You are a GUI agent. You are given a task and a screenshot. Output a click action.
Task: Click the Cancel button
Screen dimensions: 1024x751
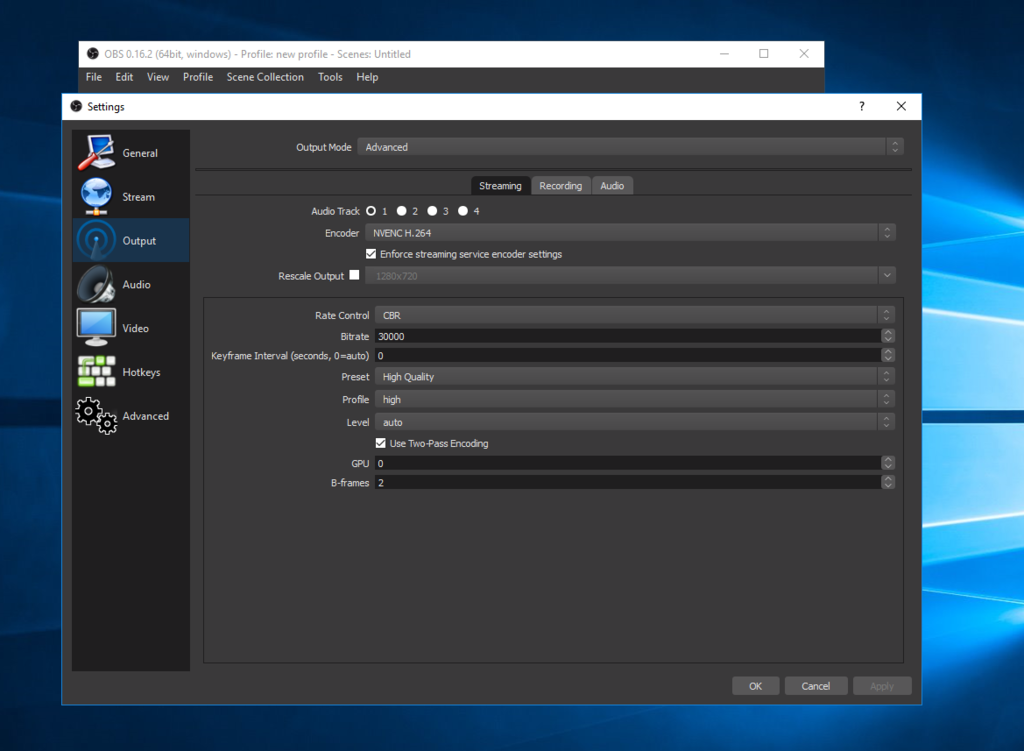click(816, 686)
